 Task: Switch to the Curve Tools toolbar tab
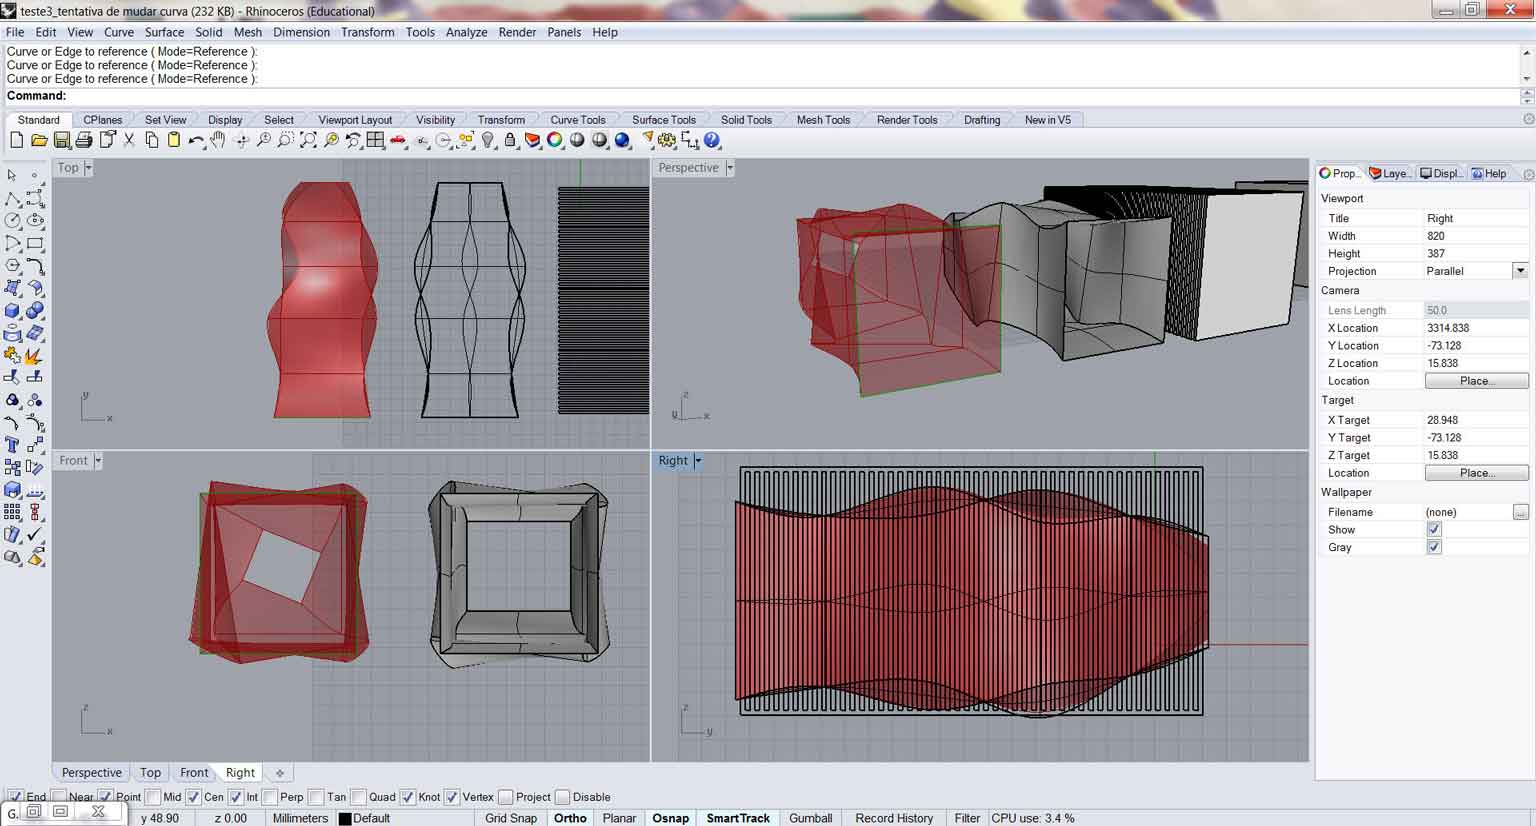click(577, 120)
